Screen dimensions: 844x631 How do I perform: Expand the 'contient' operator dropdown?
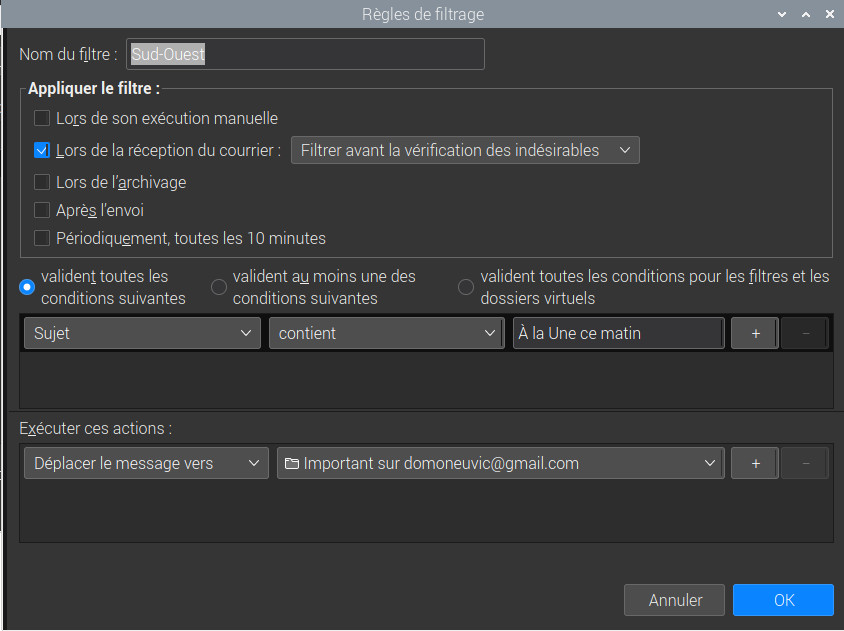pyautogui.click(x=387, y=333)
